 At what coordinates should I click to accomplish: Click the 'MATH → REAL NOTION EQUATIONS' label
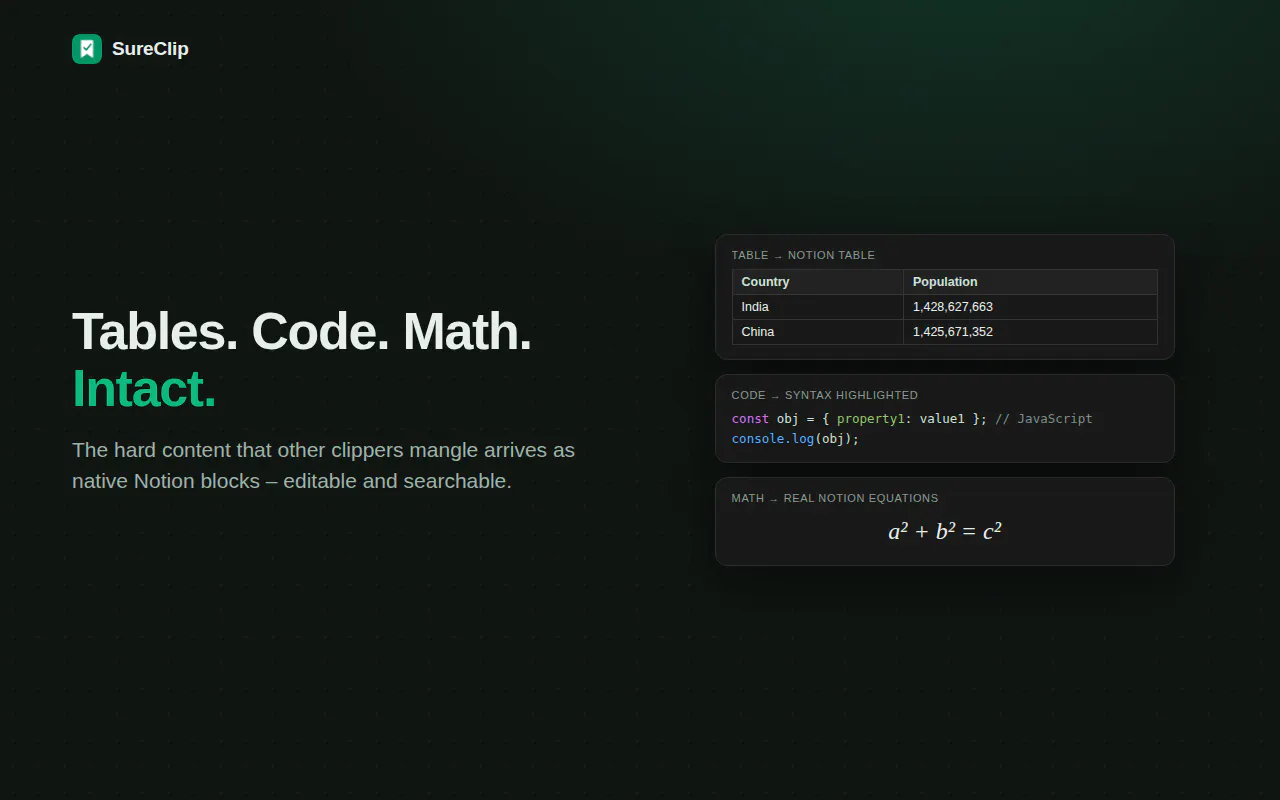[x=835, y=498]
